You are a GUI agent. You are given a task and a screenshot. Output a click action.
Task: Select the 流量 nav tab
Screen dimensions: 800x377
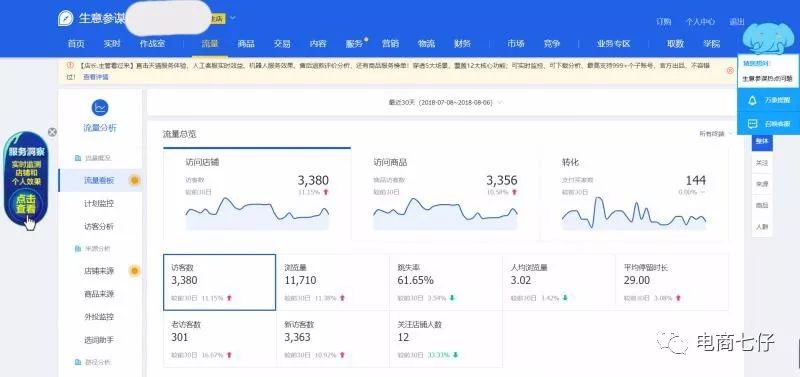[210, 44]
